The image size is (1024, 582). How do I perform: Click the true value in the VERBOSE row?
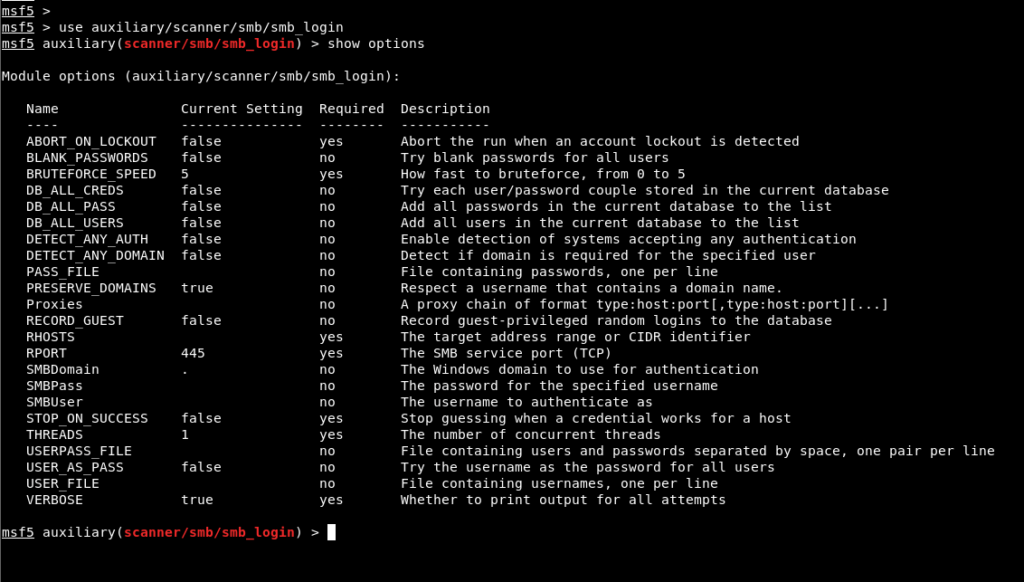(197, 499)
